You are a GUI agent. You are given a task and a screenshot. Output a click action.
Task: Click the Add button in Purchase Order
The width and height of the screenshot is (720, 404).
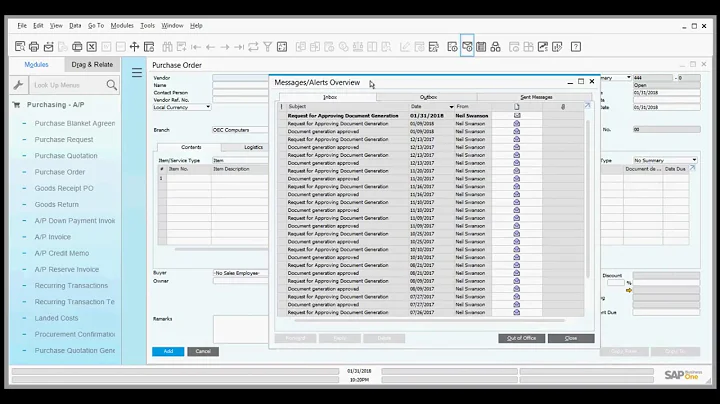(168, 351)
